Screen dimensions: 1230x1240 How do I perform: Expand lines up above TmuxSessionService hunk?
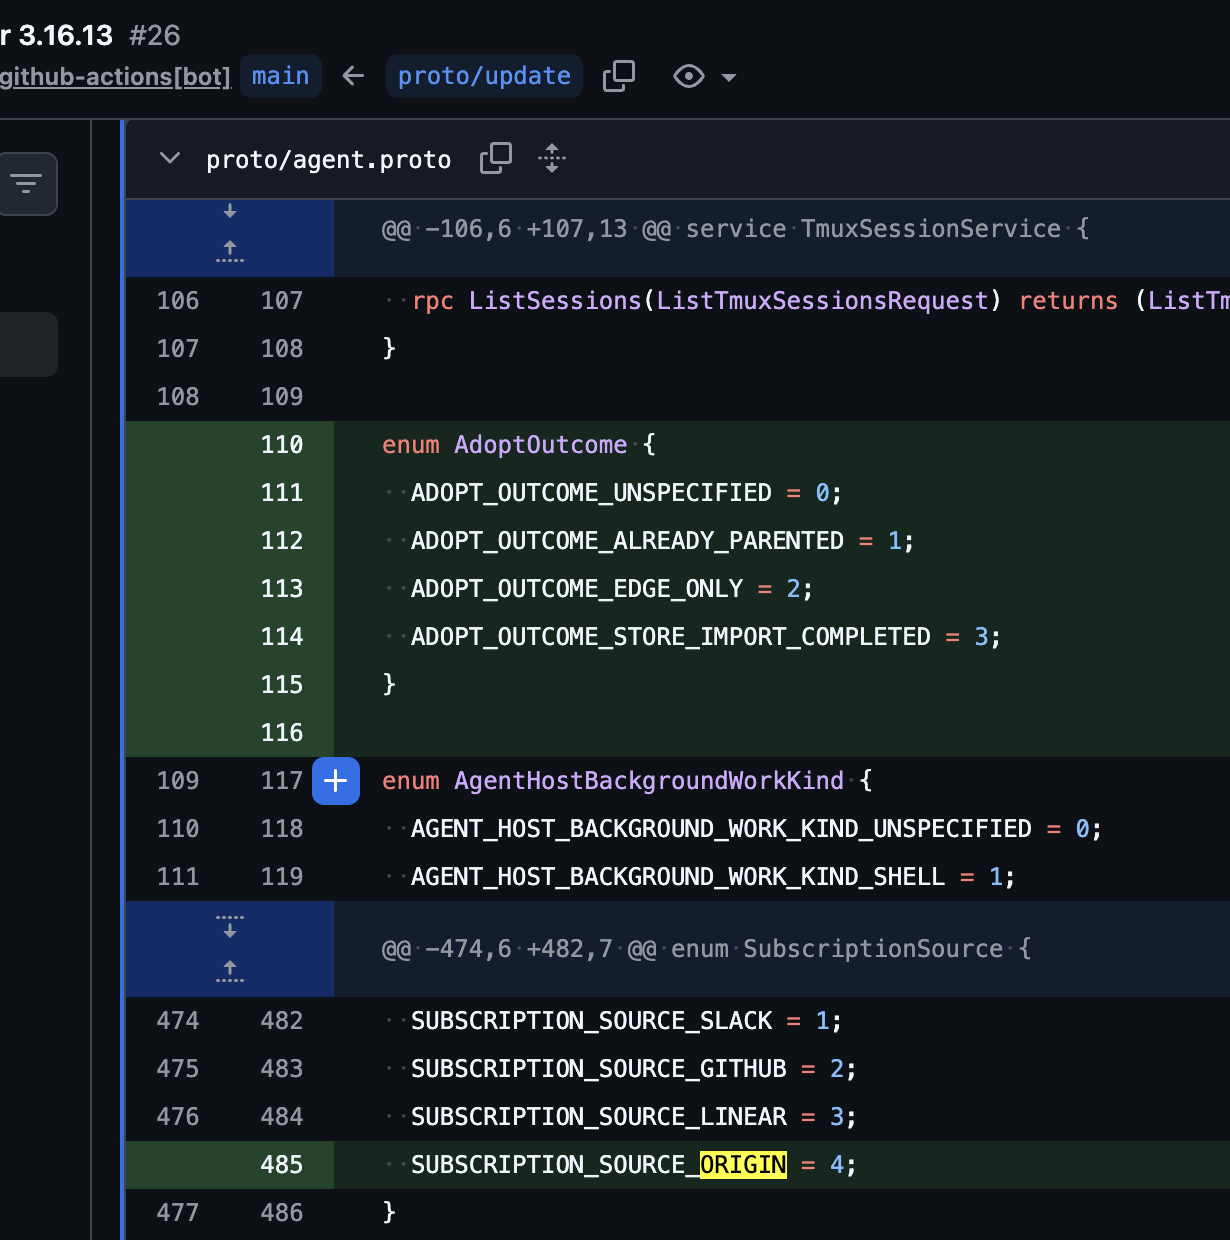(230, 250)
